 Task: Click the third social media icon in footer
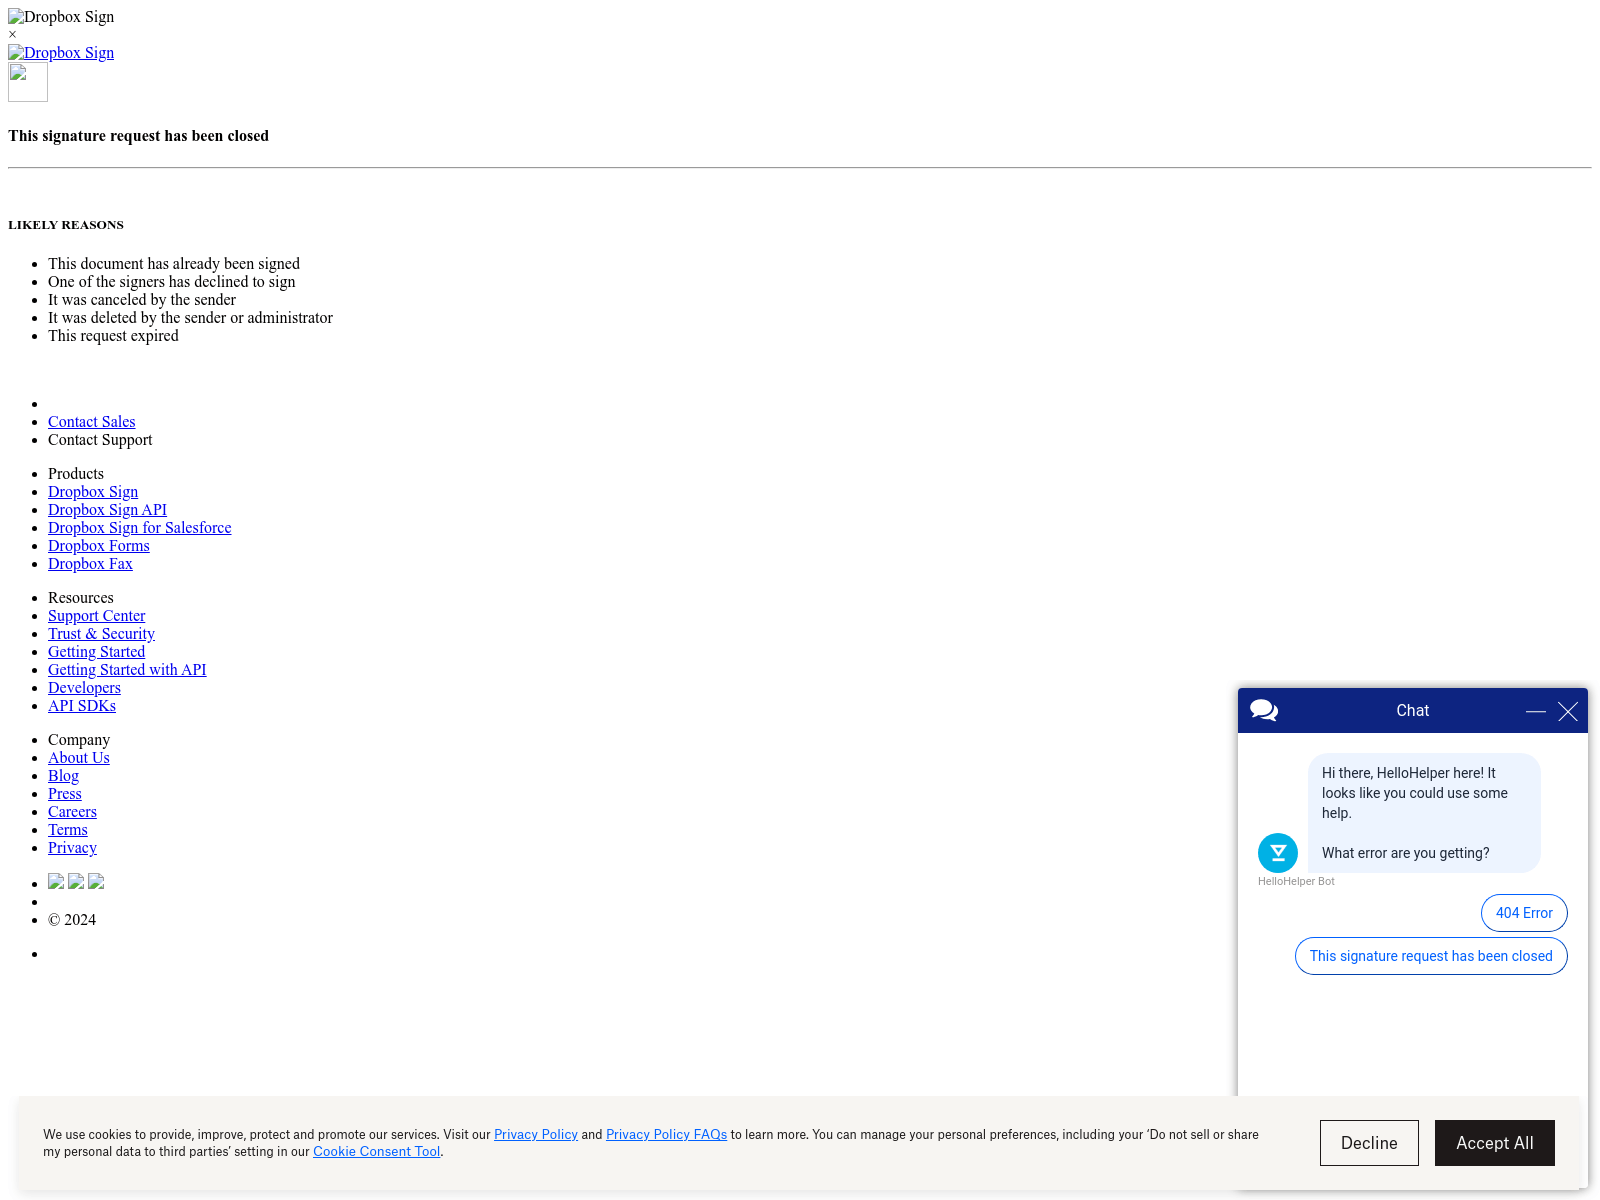tap(96, 881)
